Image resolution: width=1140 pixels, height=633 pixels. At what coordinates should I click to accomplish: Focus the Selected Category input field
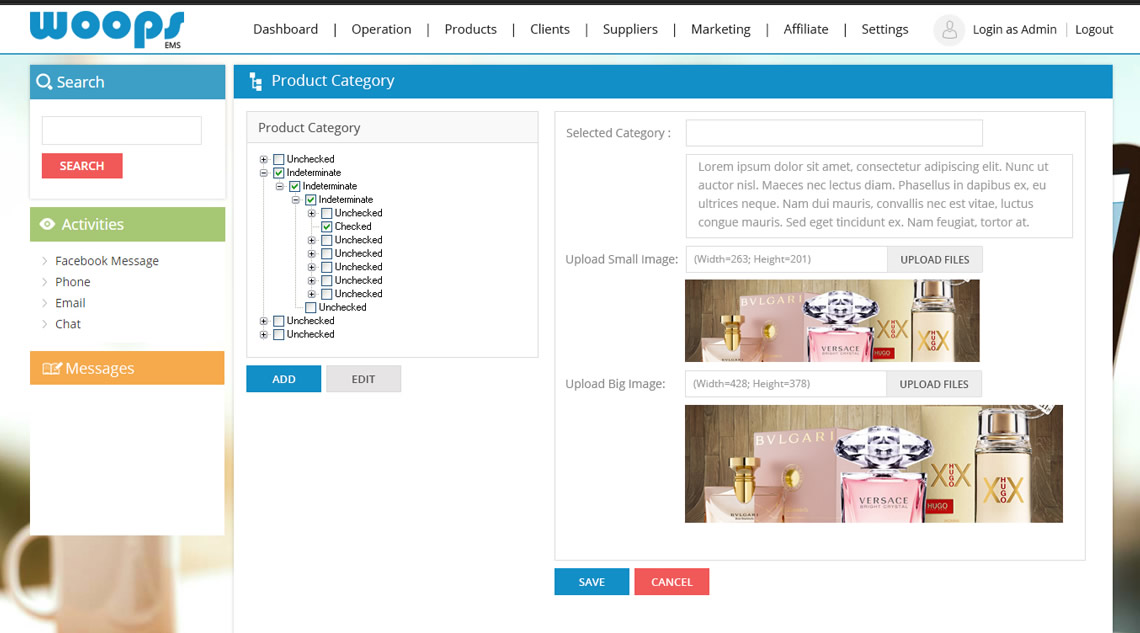(x=834, y=133)
